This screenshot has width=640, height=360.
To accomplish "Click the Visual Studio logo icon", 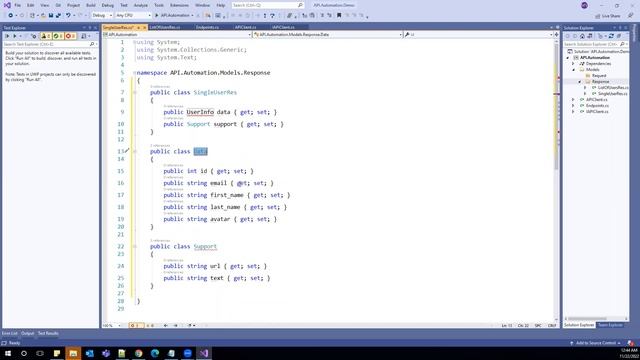I will (x=7, y=5).
